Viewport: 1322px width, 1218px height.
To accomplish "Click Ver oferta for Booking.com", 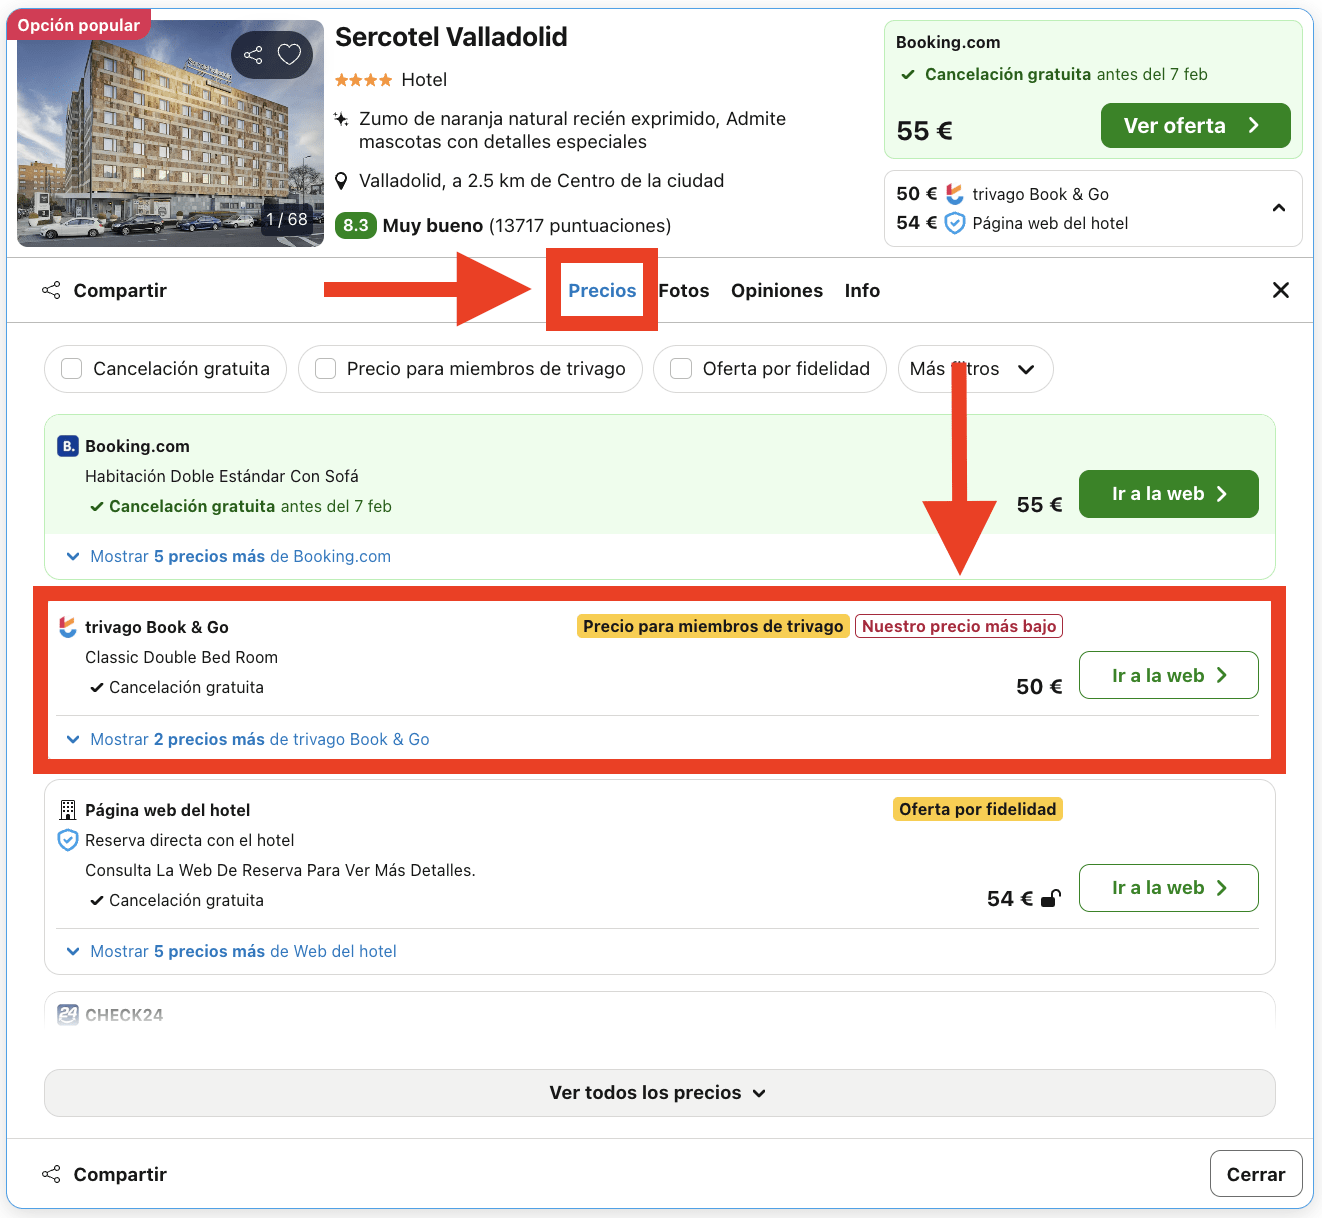I will click(x=1195, y=125).
